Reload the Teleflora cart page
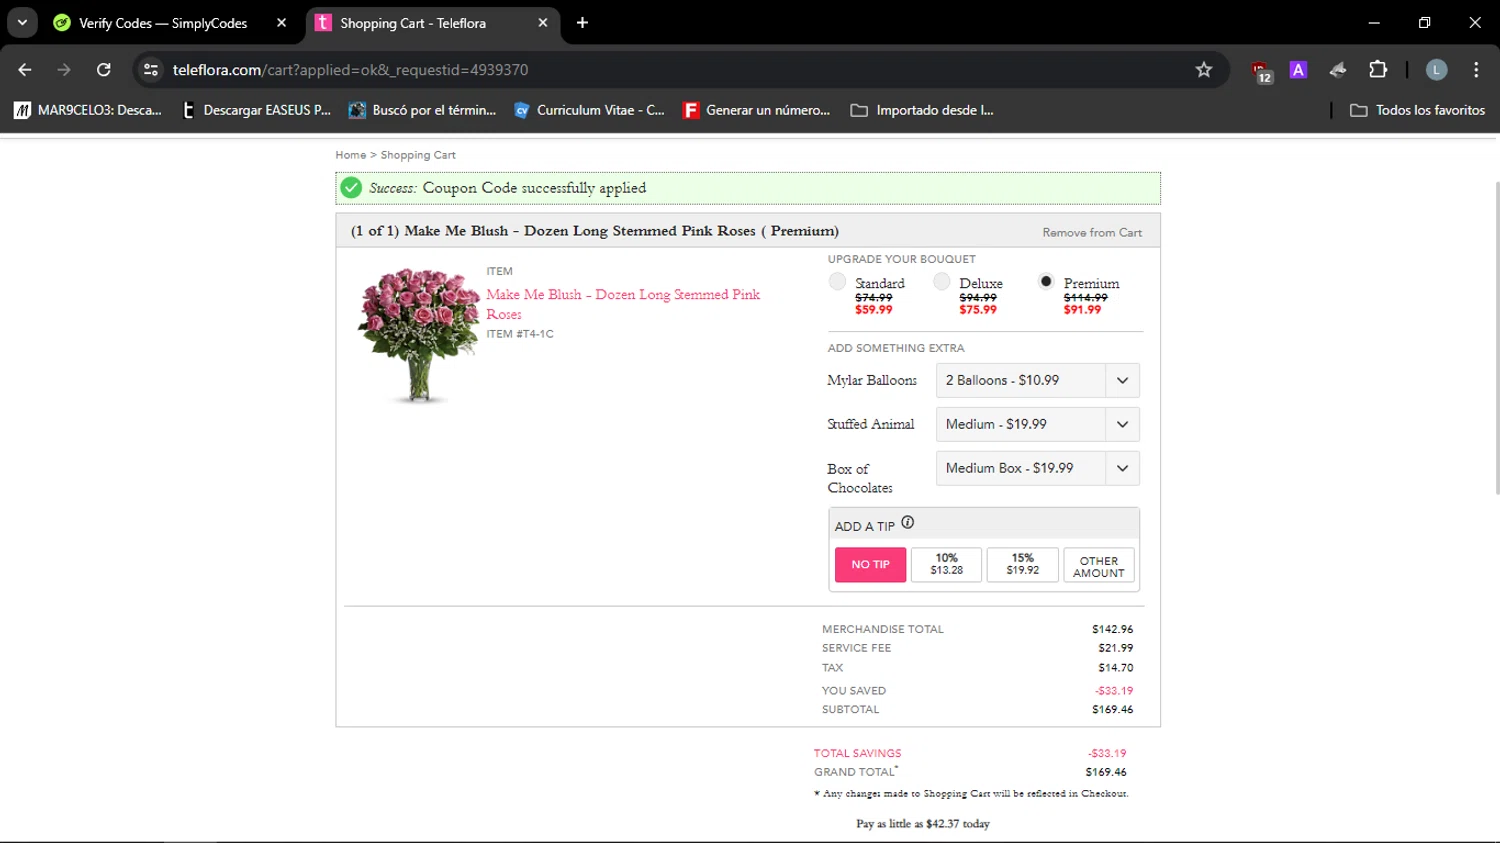Screen dimensions: 1500x843 (x=103, y=70)
